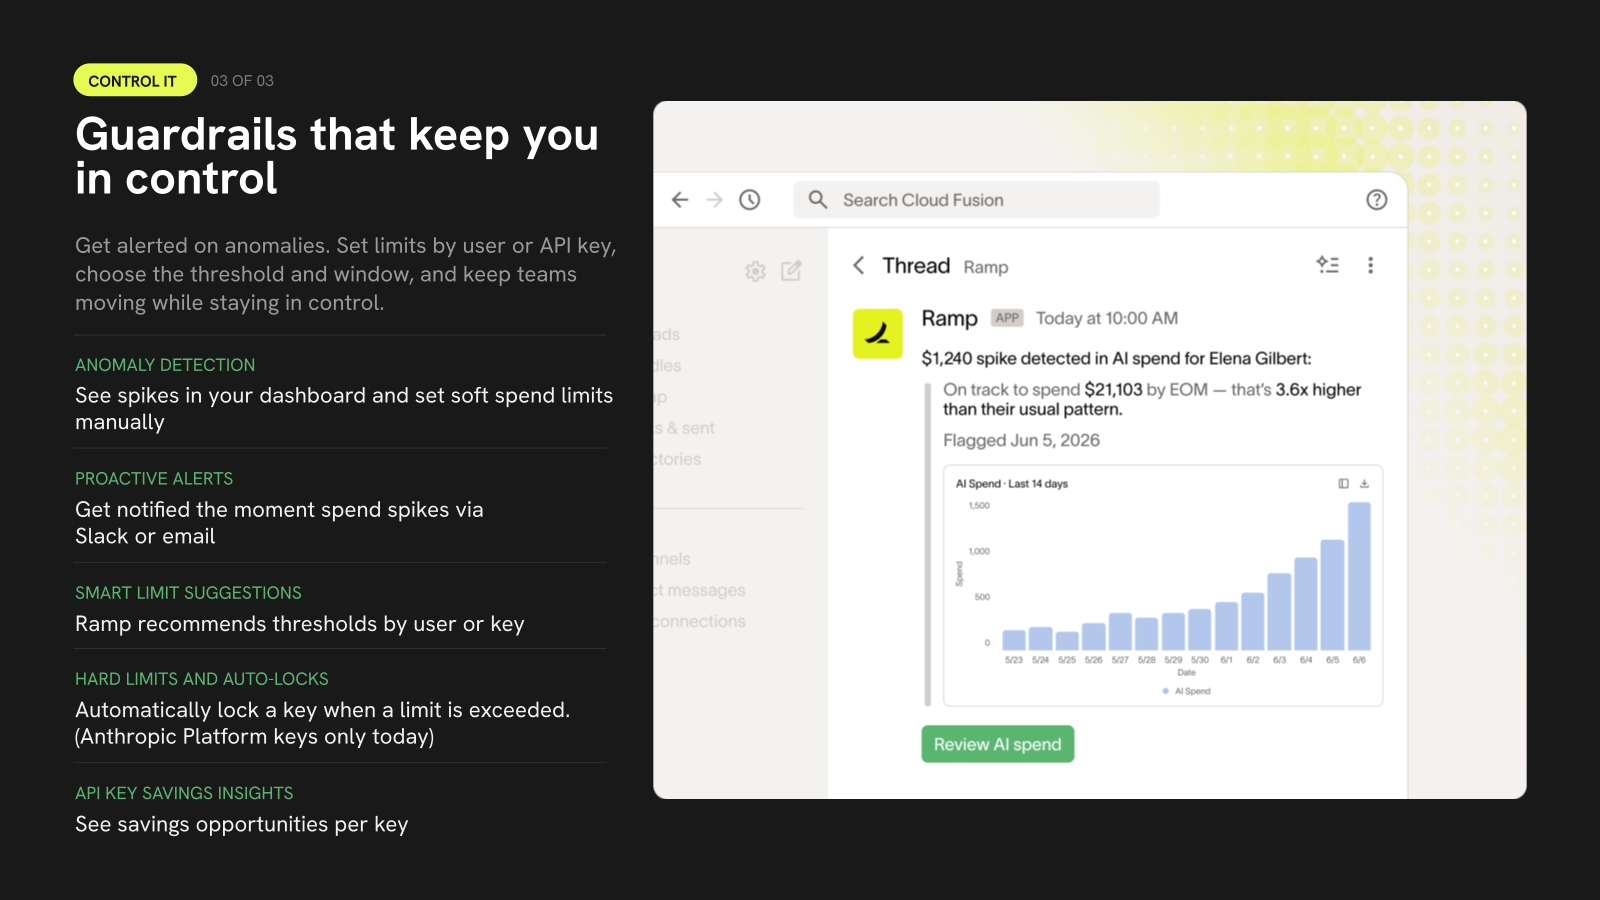Open the sidebar settings gear icon
This screenshot has height=900, width=1600.
pos(756,271)
